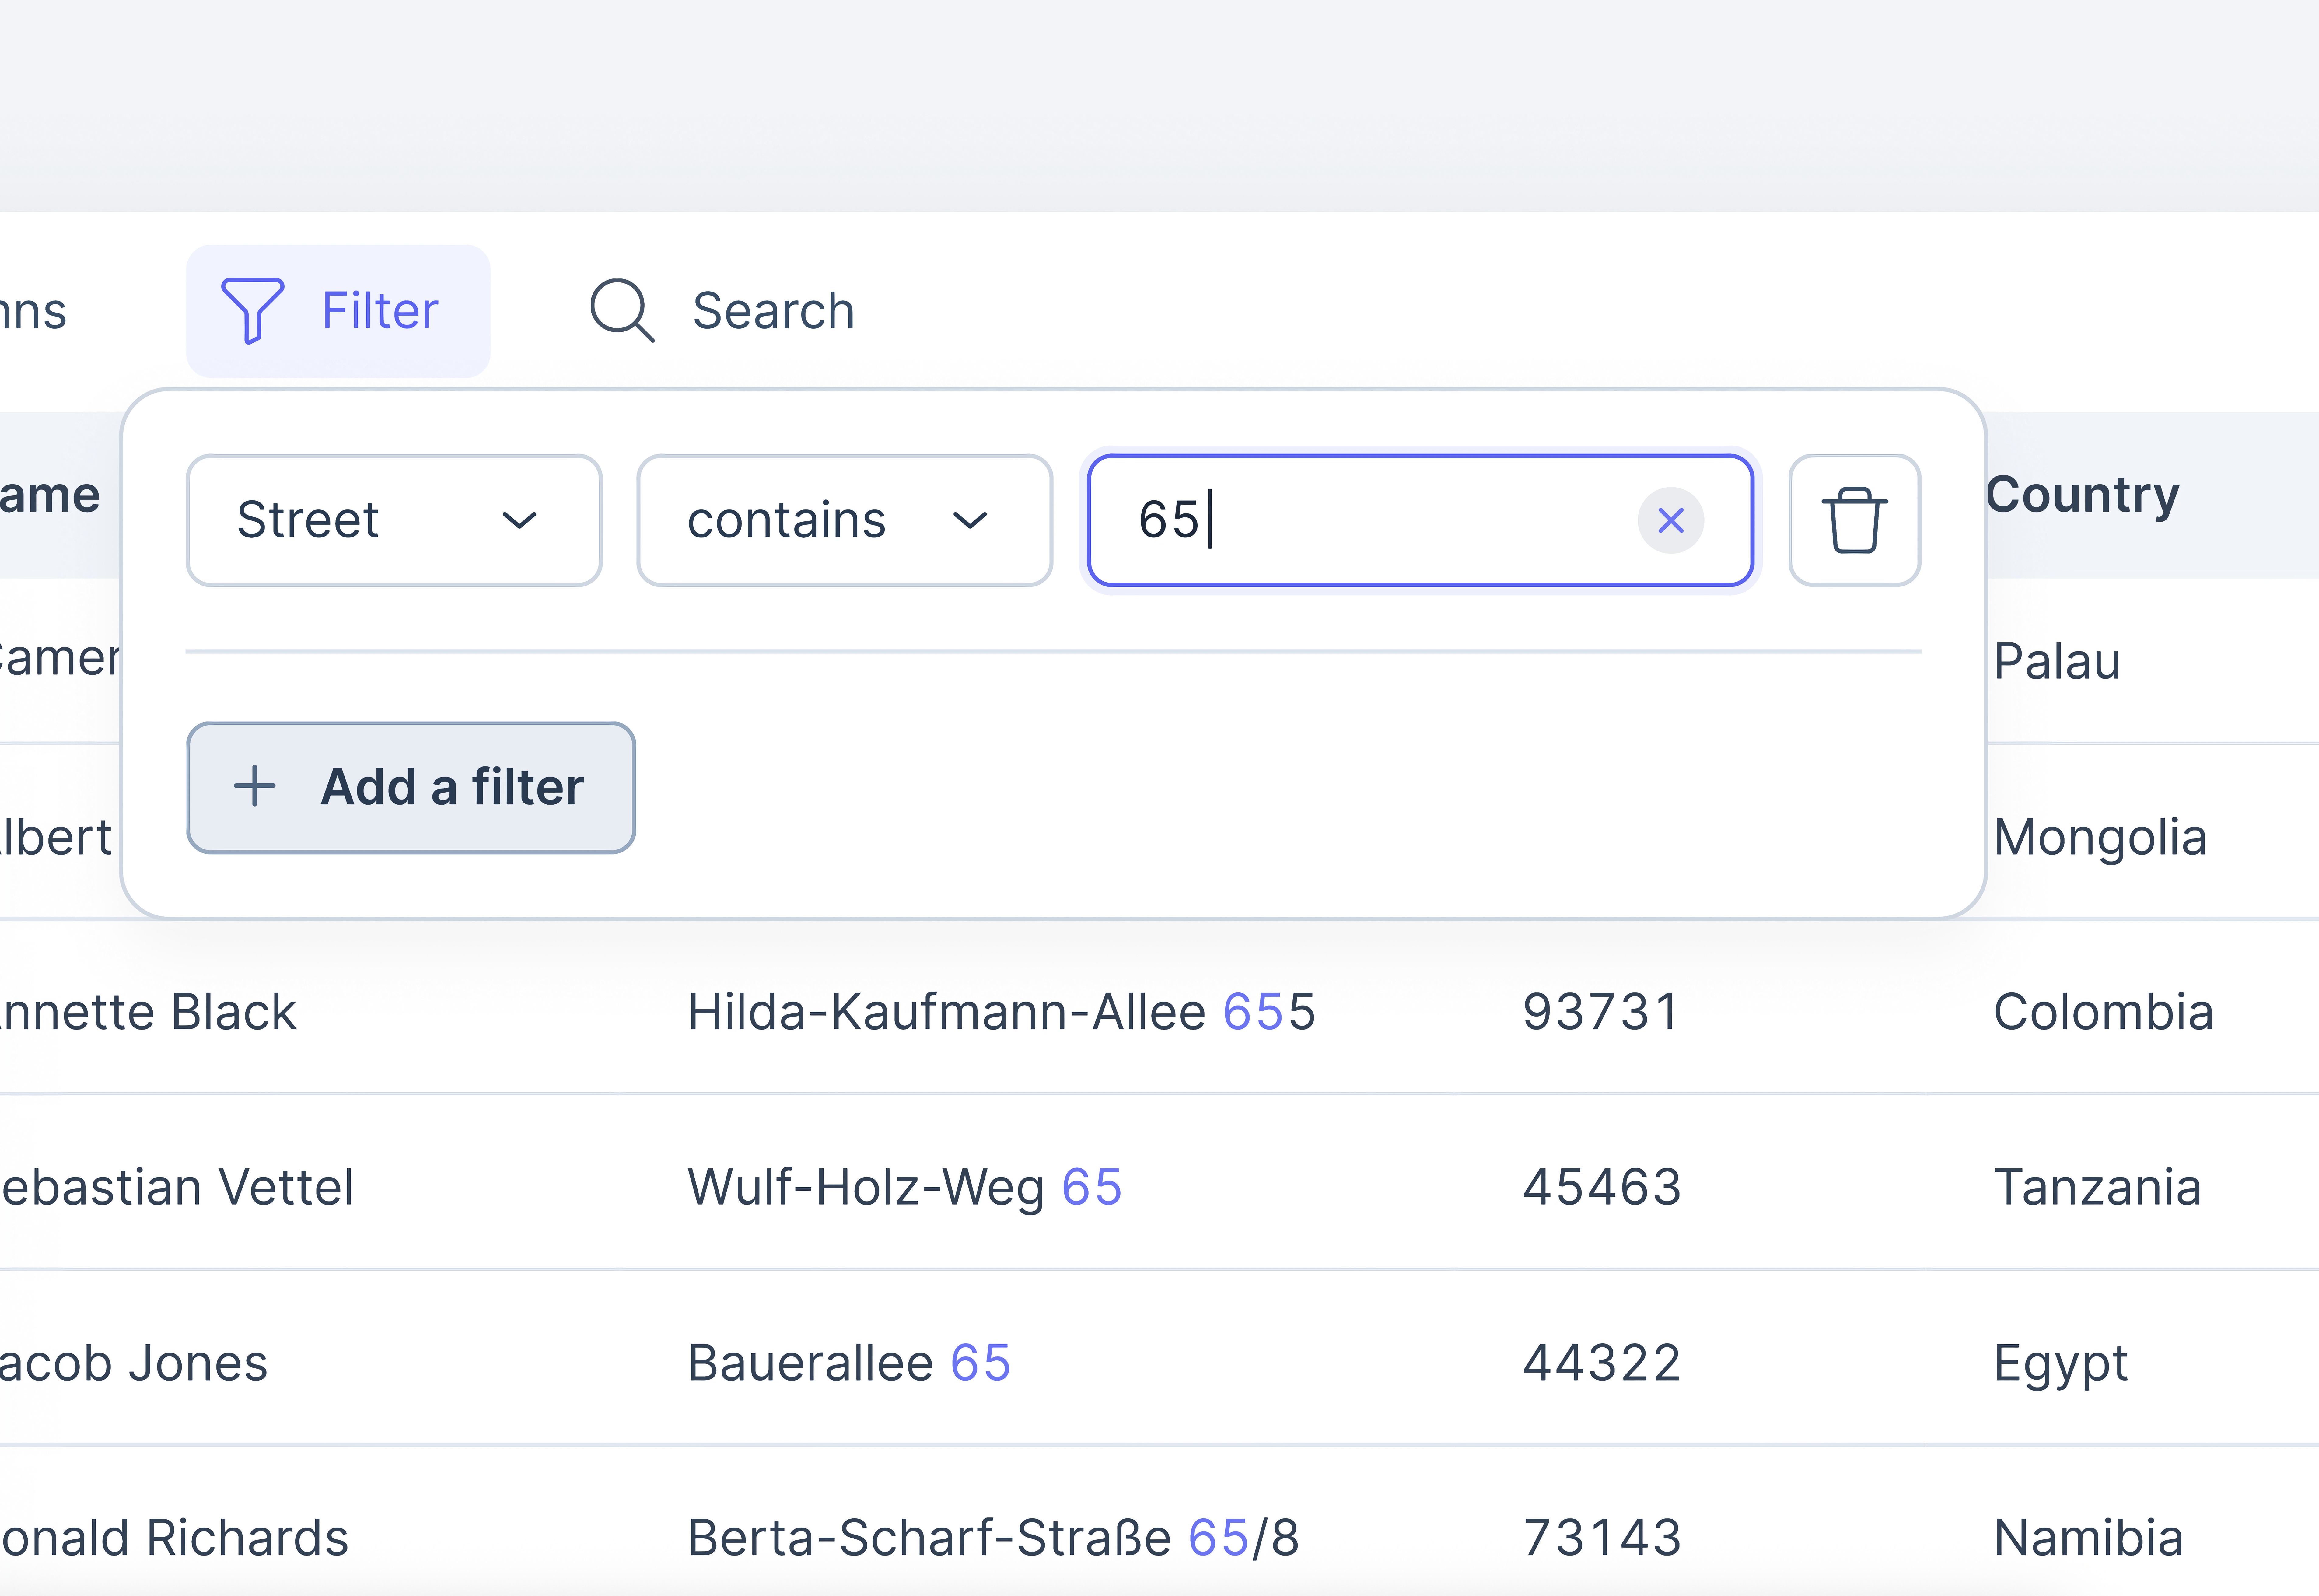Open the Street column dropdown
The height and width of the screenshot is (1596, 2319).
(393, 520)
